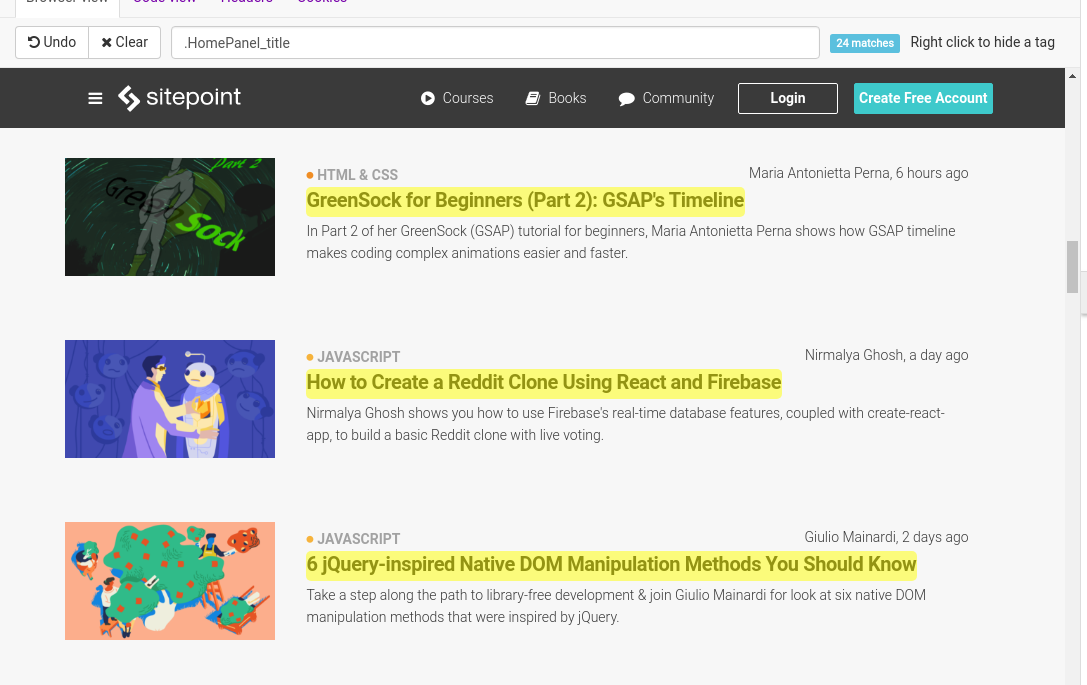Click the HTML & CSS category label
Image resolution: width=1087 pixels, height=685 pixels.
357,175
